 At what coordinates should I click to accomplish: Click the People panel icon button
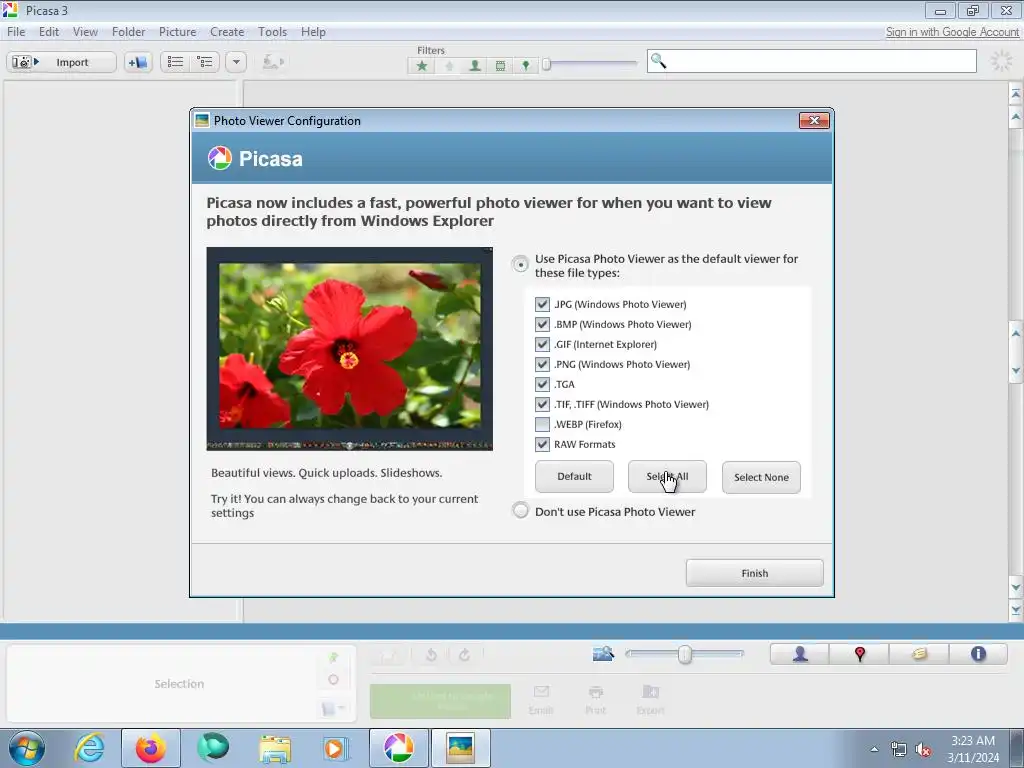click(x=800, y=654)
